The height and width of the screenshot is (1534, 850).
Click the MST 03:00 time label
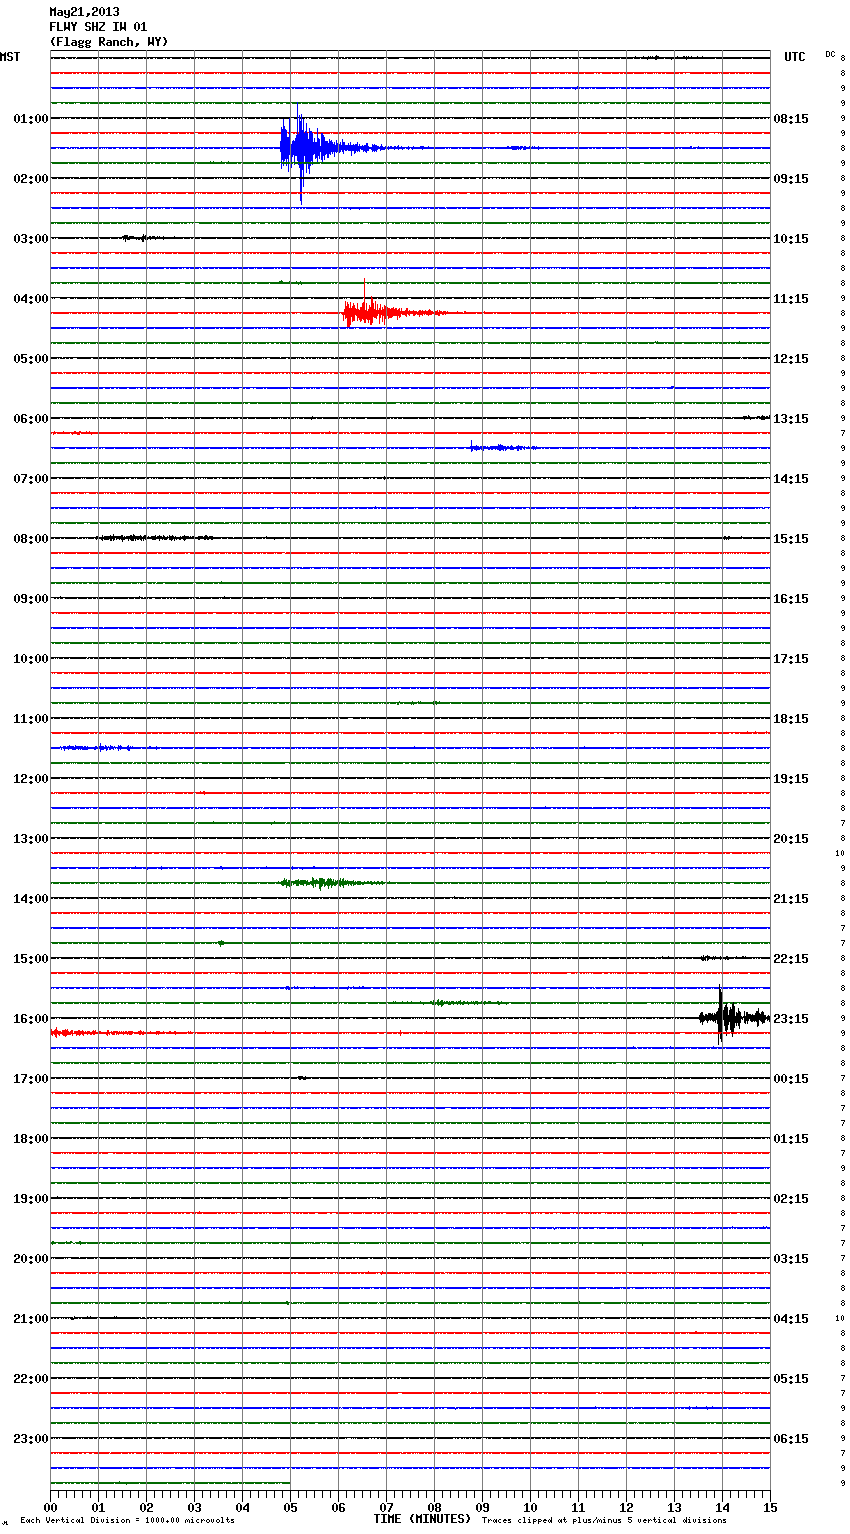[x=30, y=239]
